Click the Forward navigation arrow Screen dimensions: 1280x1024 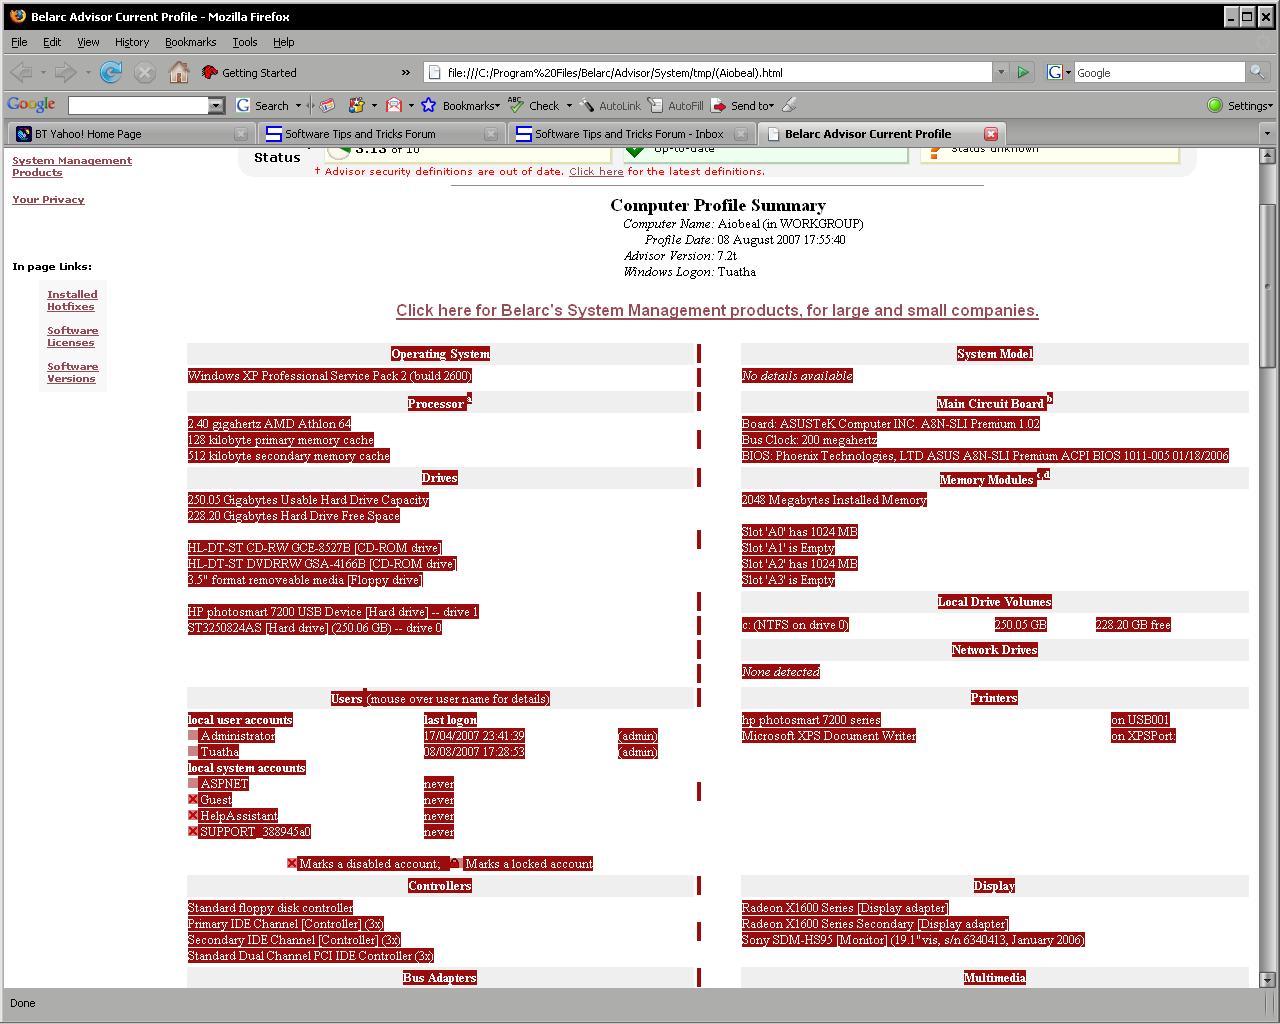[x=65, y=72]
